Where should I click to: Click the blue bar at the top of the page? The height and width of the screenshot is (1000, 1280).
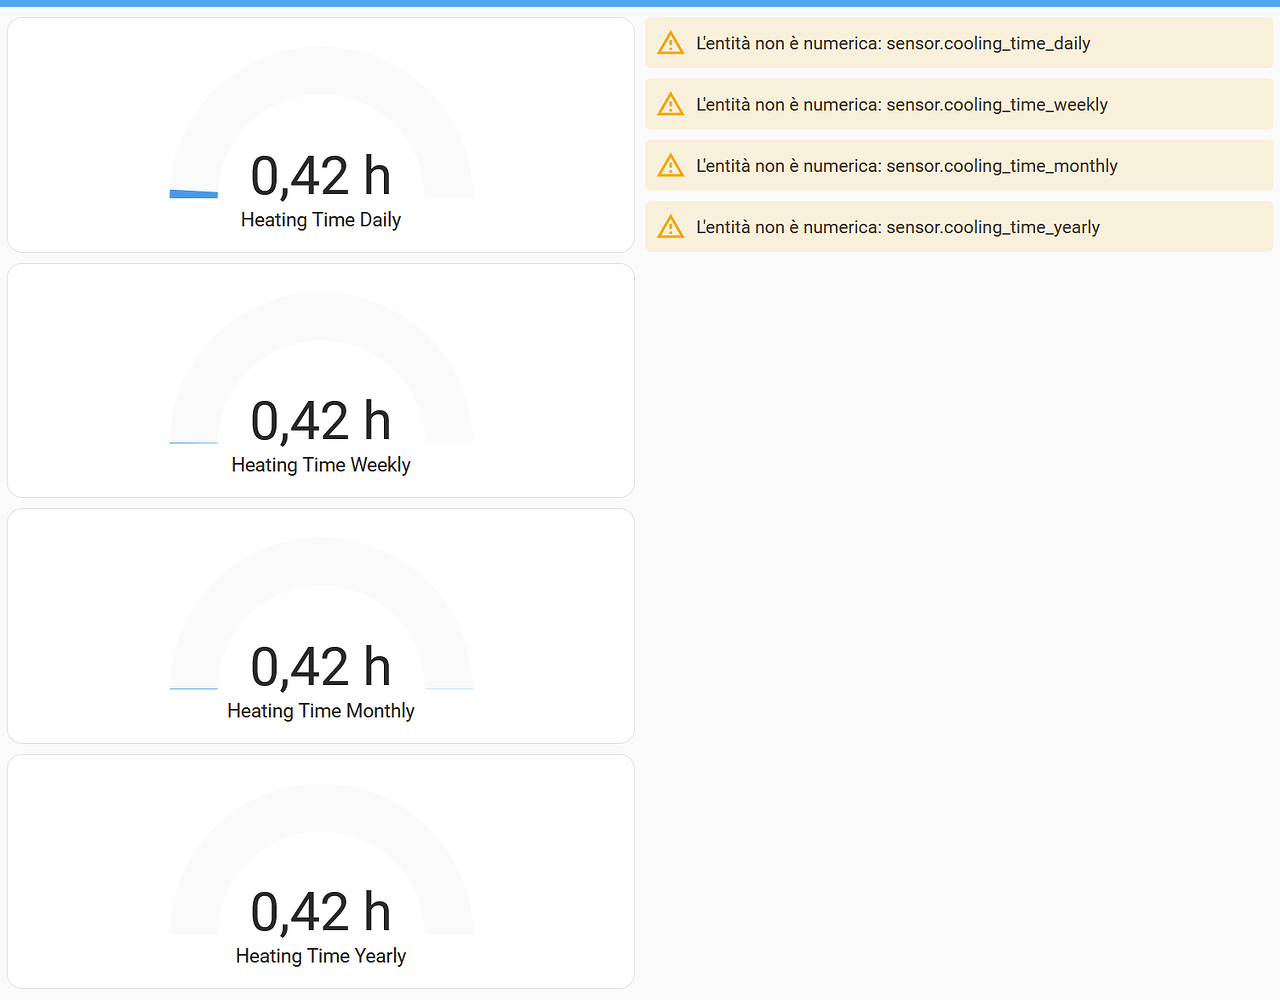tap(640, 4)
